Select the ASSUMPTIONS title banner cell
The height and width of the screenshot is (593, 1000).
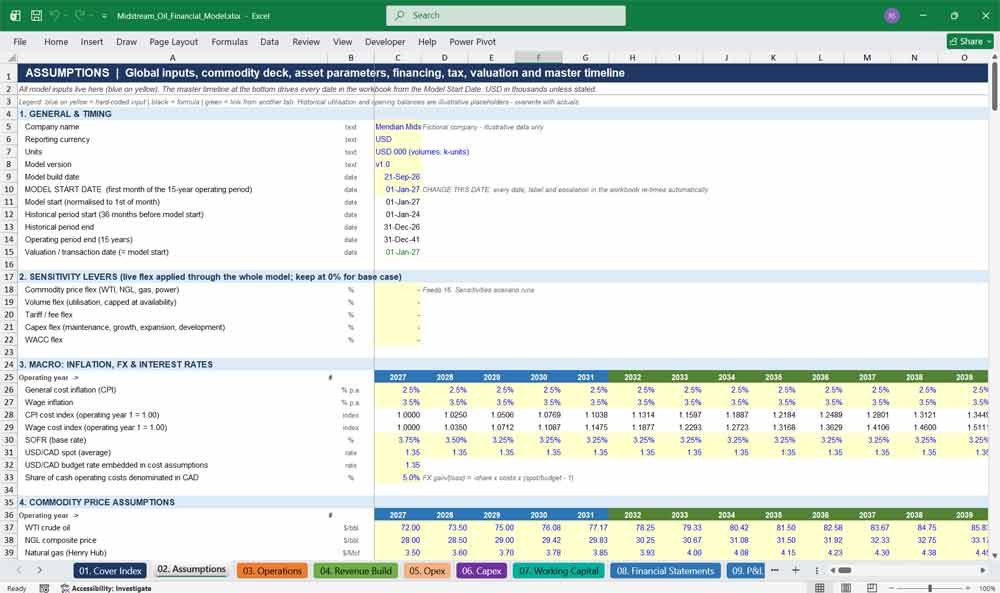pyautogui.click(x=503, y=73)
